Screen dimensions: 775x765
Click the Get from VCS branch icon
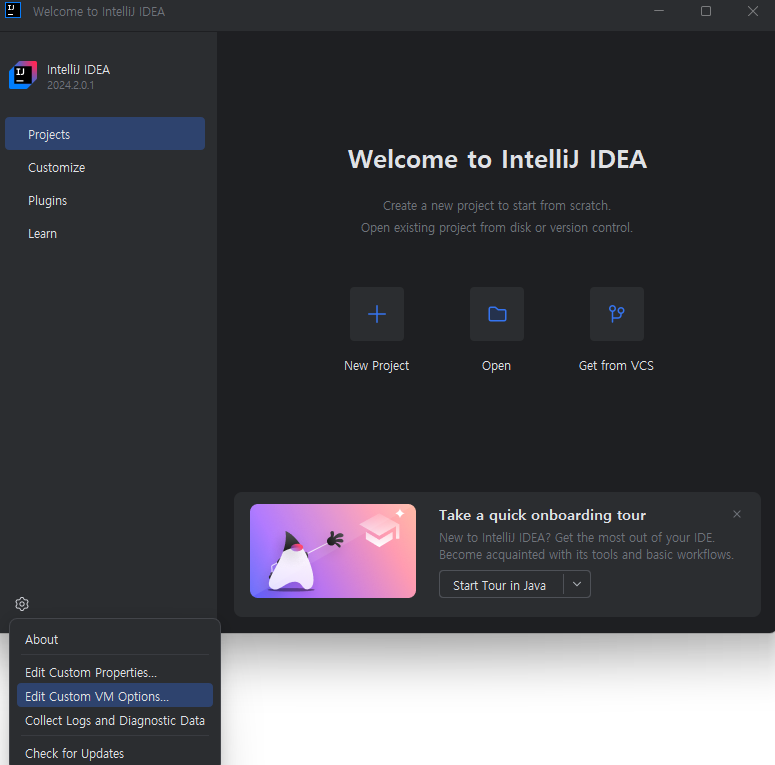pos(617,314)
